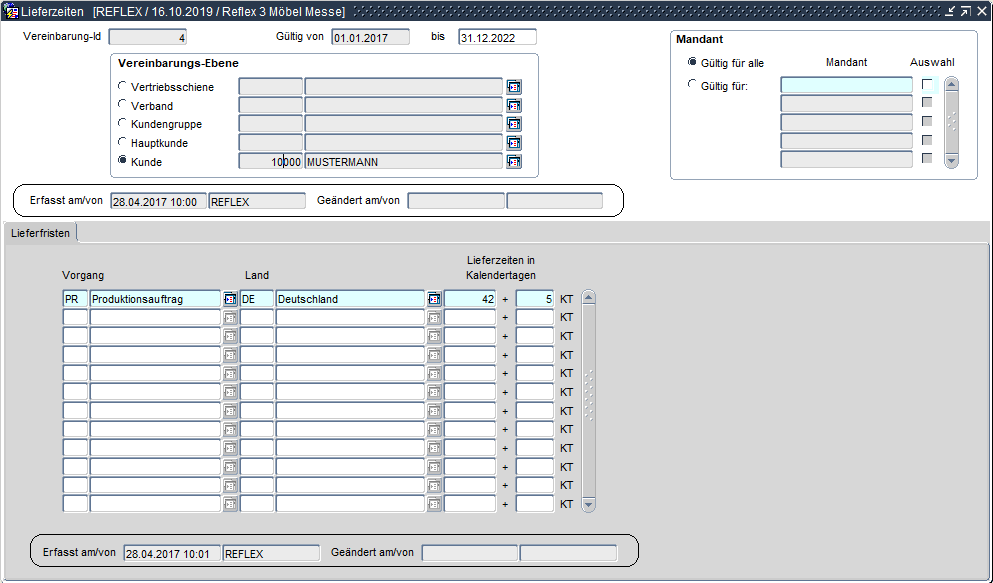Open value list icon next to Deutschland
Image resolution: width=993 pixels, height=583 pixels.
[x=434, y=299]
